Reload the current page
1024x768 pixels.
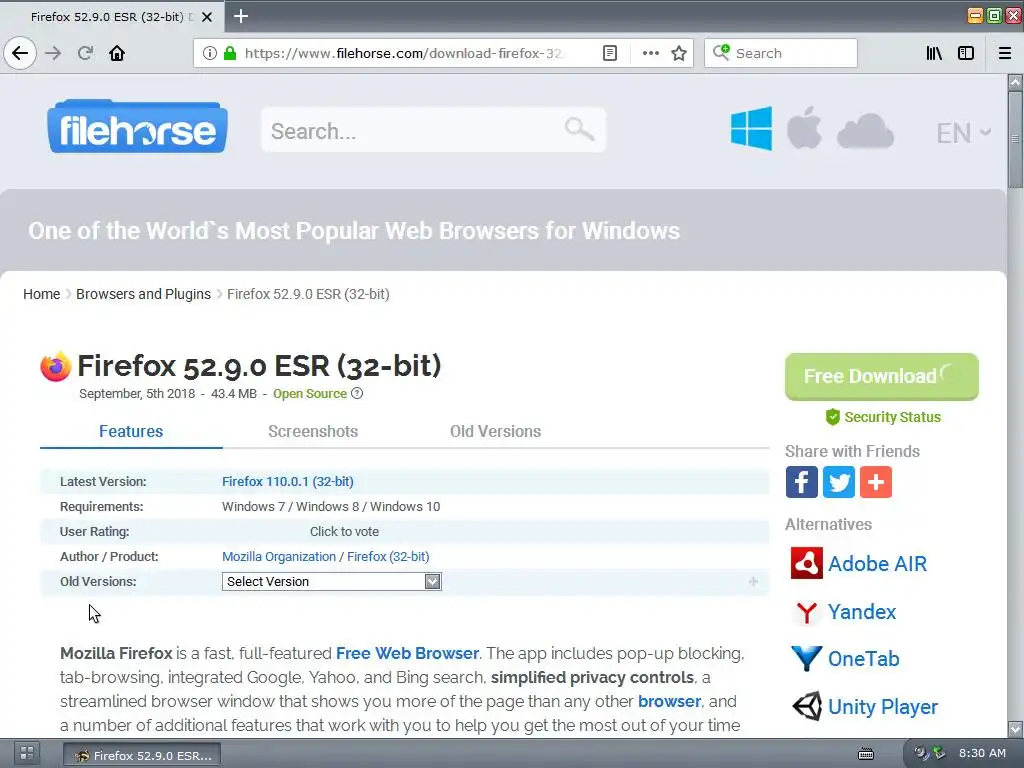coord(85,53)
